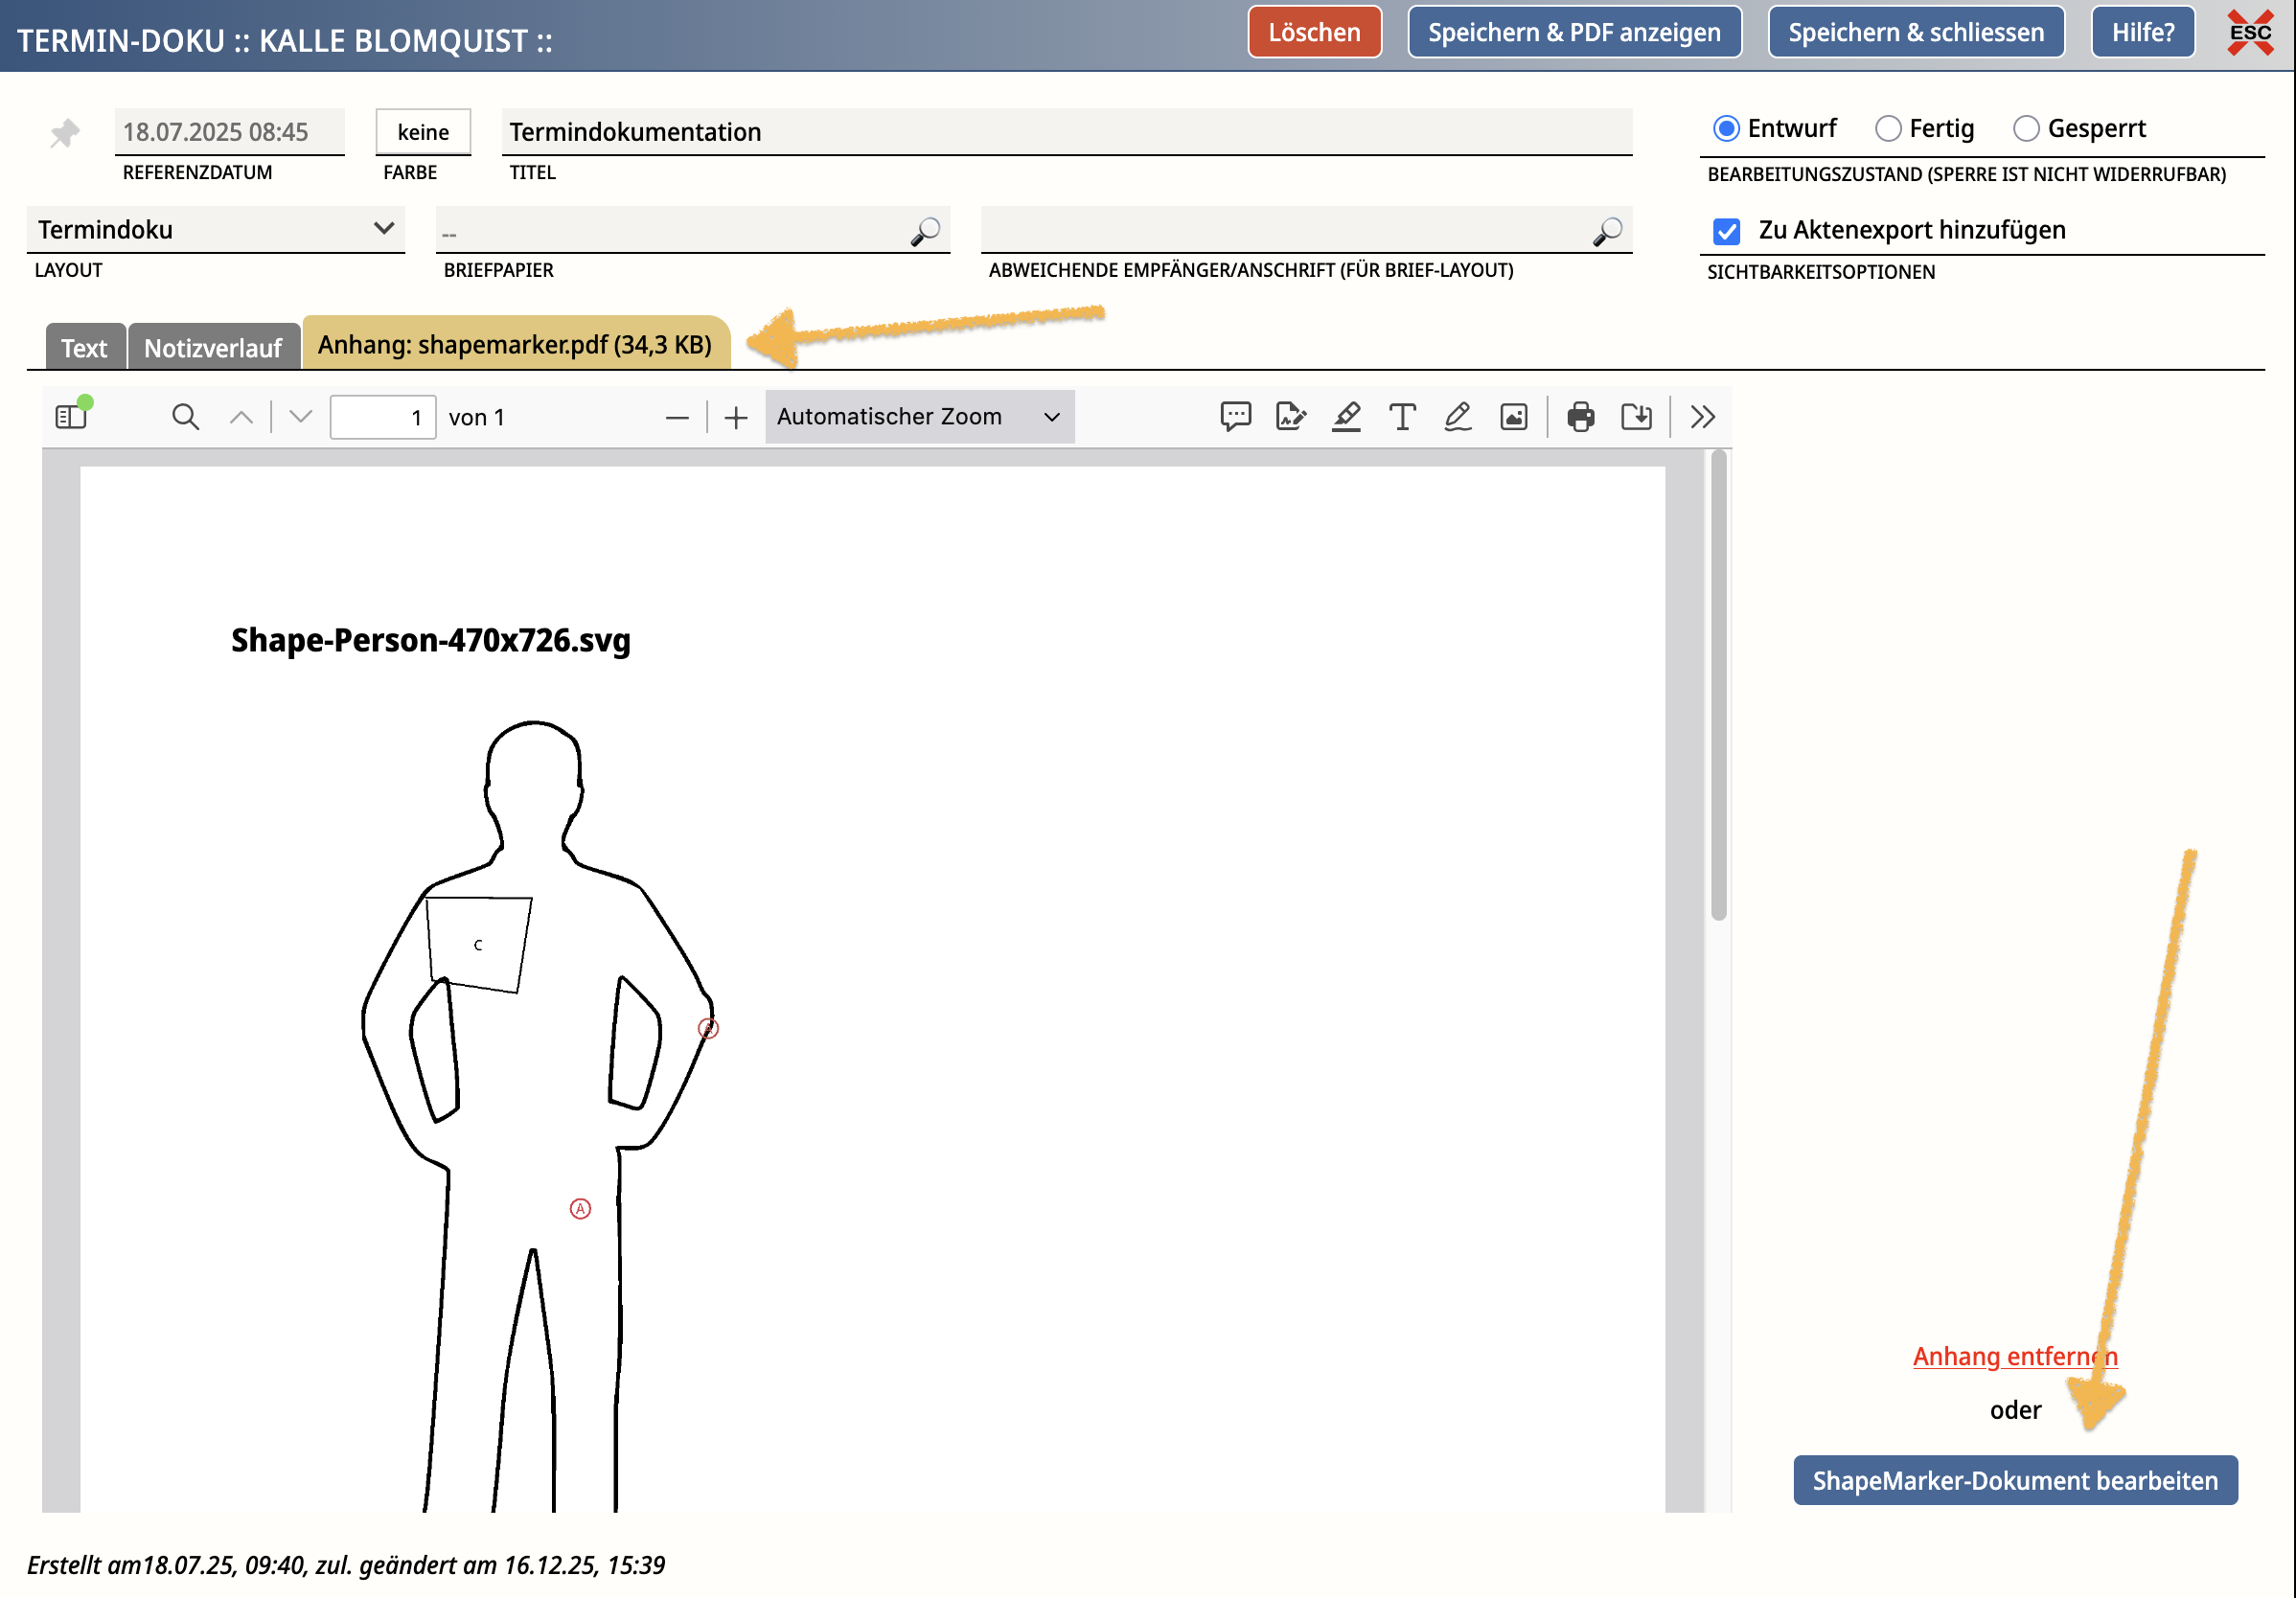Switch to the Notizverlauf tab
The height and width of the screenshot is (1598, 2296).
213,348
